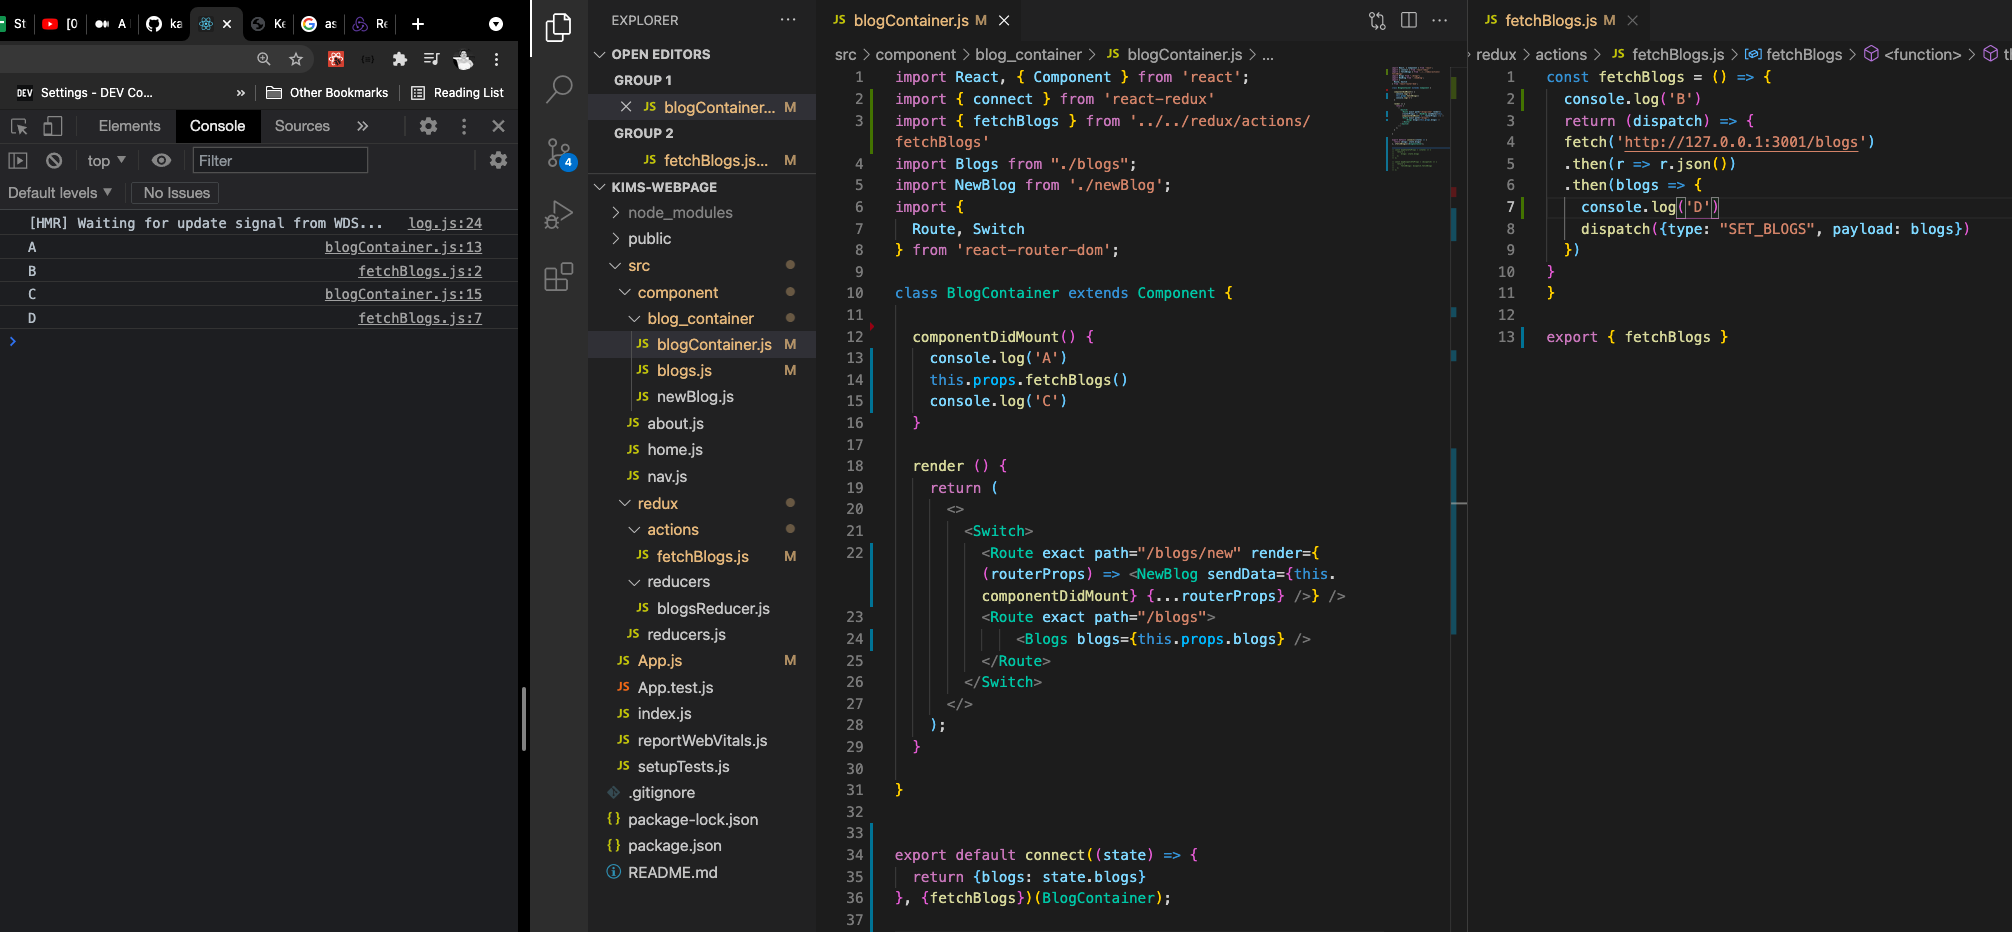Viewport: 2012px width, 932px height.
Task: Select the inspect element tool in DevTools
Action: [x=17, y=126]
